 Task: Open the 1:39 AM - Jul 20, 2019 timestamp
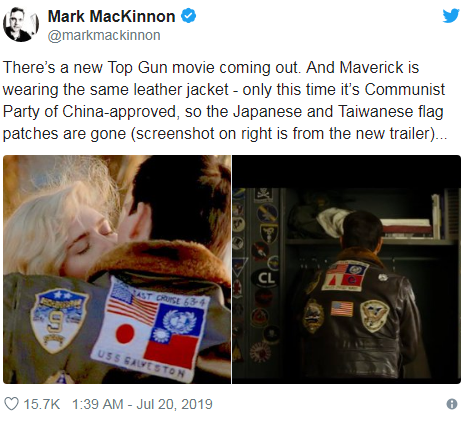coord(142,404)
